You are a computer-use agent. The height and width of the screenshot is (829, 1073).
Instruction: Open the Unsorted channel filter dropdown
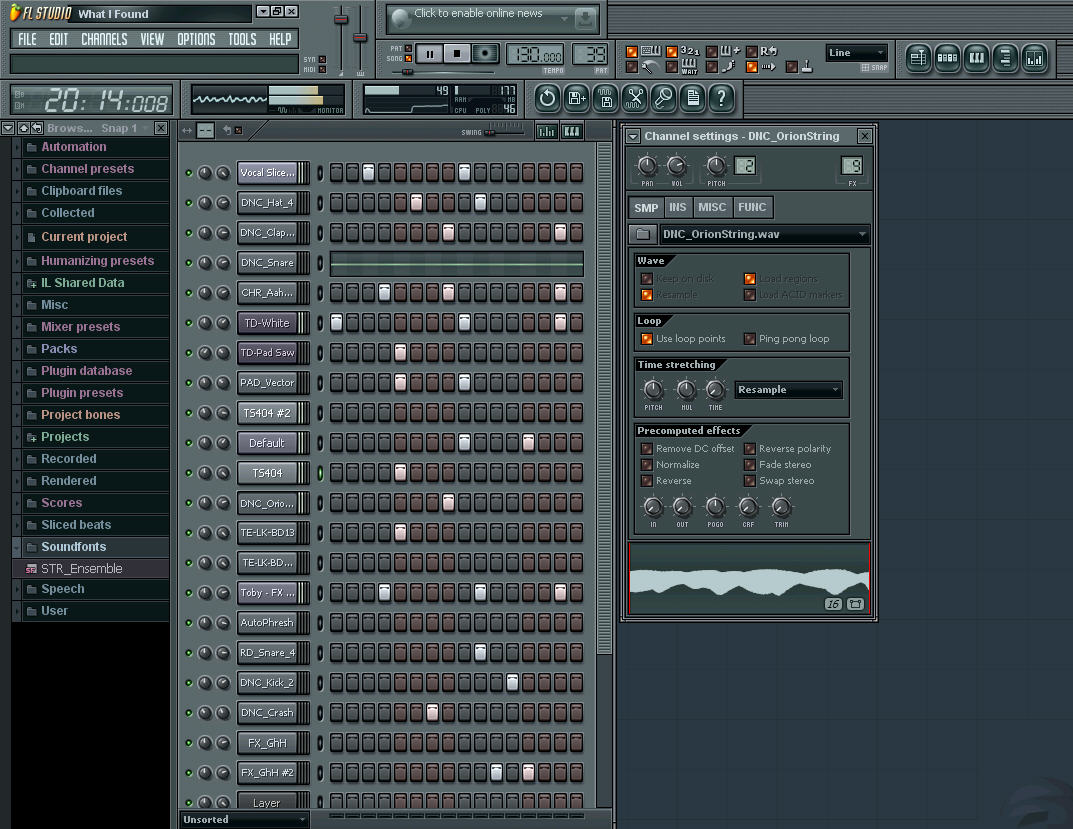pos(244,819)
